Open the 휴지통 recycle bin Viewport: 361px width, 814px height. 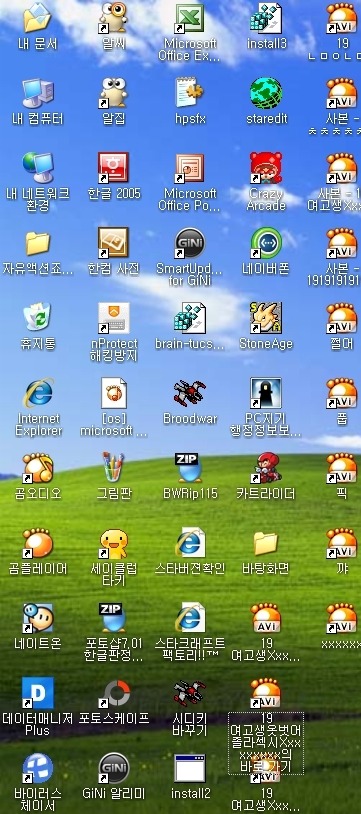37,318
